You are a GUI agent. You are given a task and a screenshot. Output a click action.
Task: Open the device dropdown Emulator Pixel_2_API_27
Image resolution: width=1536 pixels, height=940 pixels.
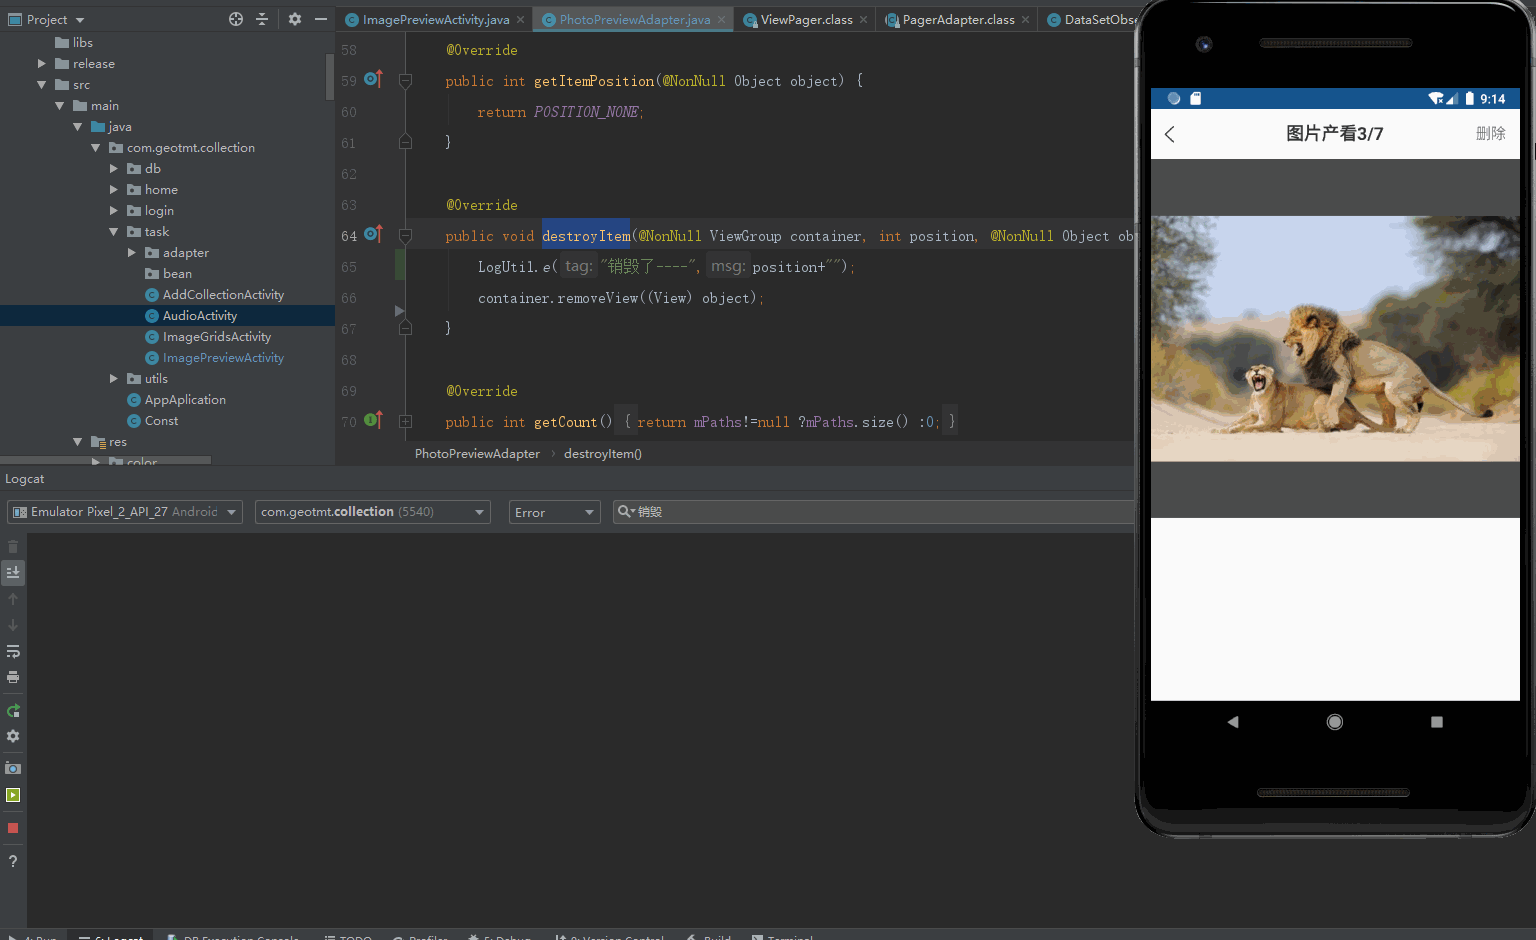[125, 512]
